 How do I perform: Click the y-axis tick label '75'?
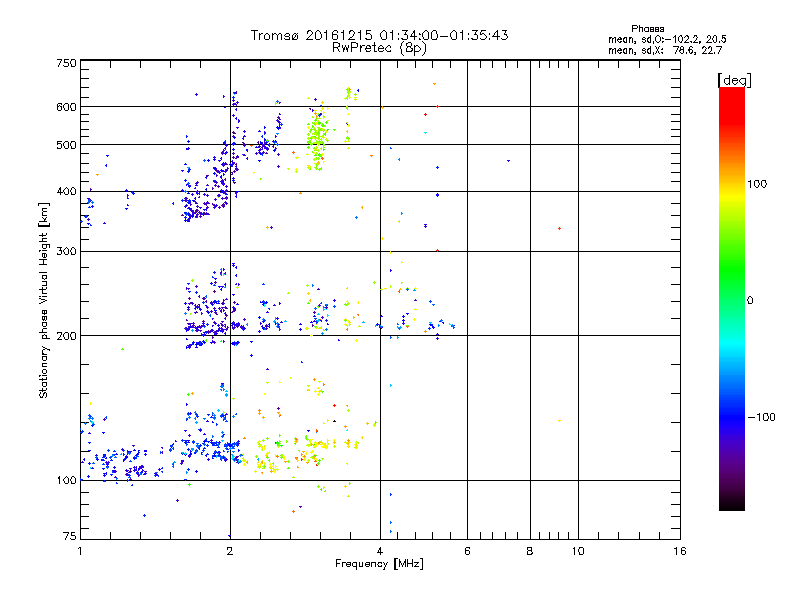click(x=70, y=536)
